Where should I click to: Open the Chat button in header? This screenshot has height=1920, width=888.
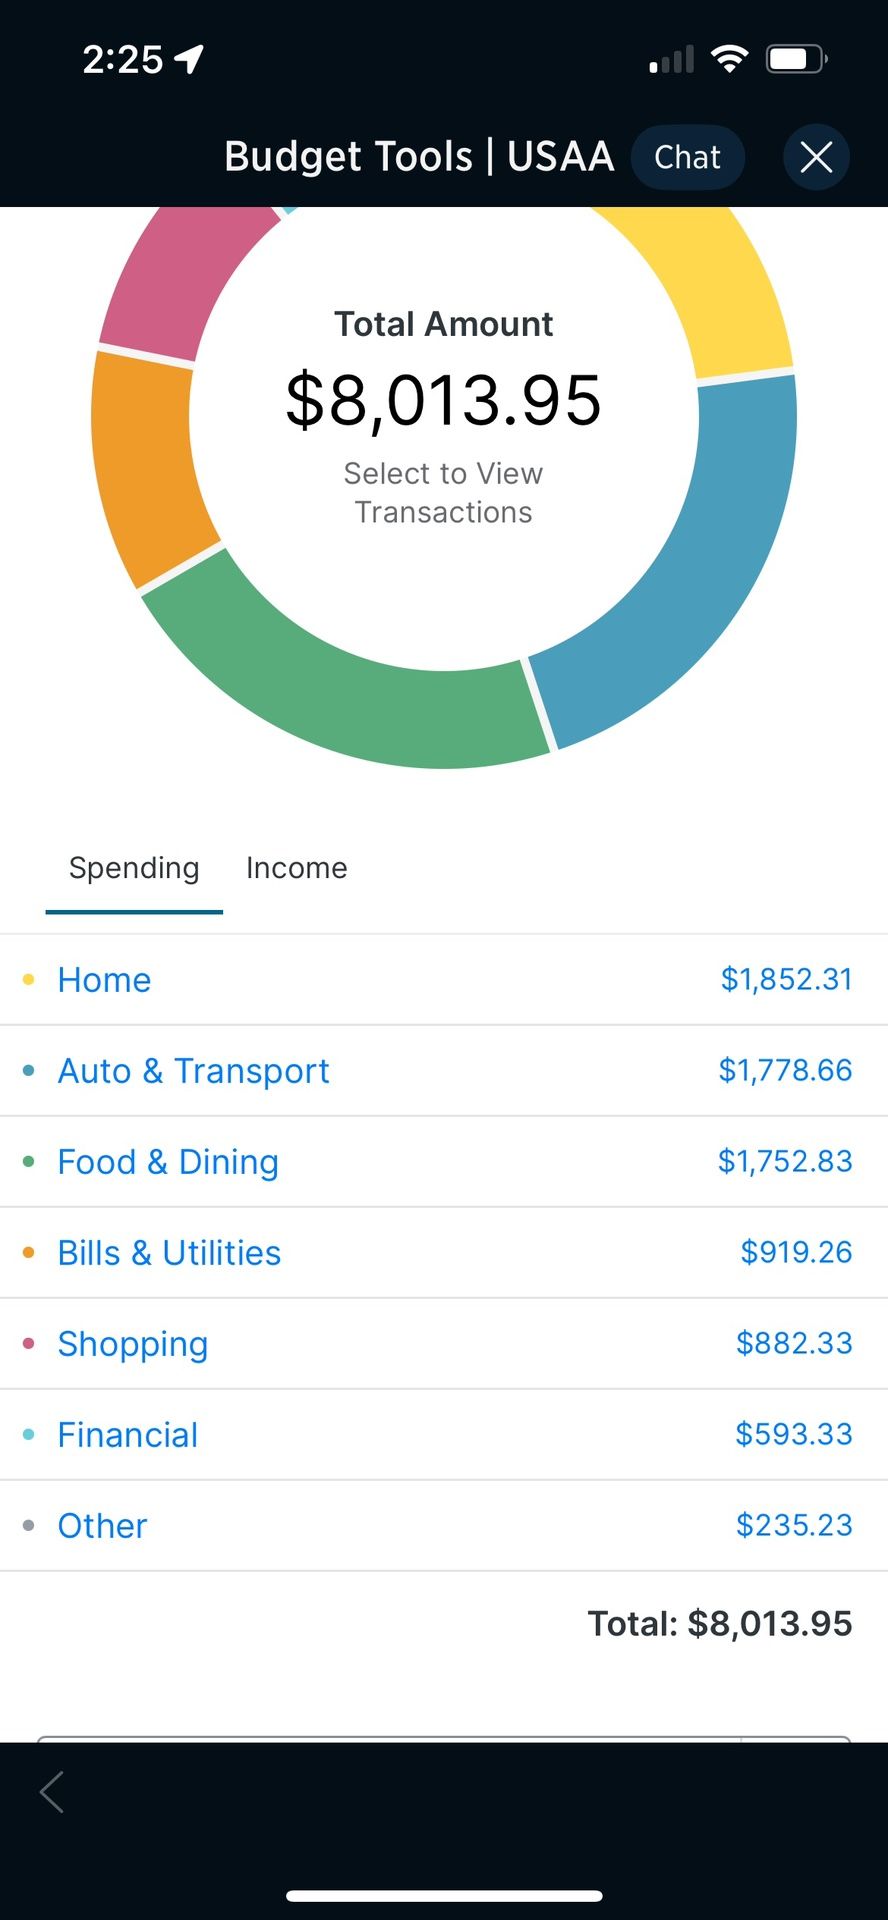tap(688, 157)
